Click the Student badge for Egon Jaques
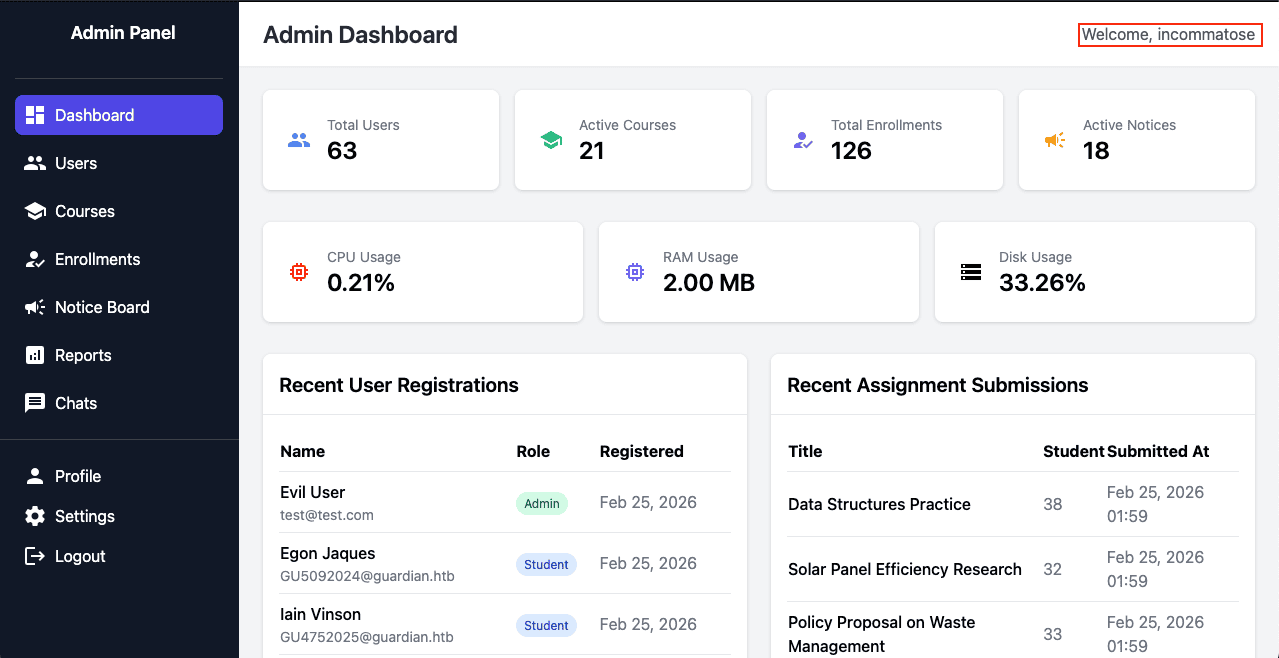Viewport: 1279px width, 658px height. tap(546, 564)
